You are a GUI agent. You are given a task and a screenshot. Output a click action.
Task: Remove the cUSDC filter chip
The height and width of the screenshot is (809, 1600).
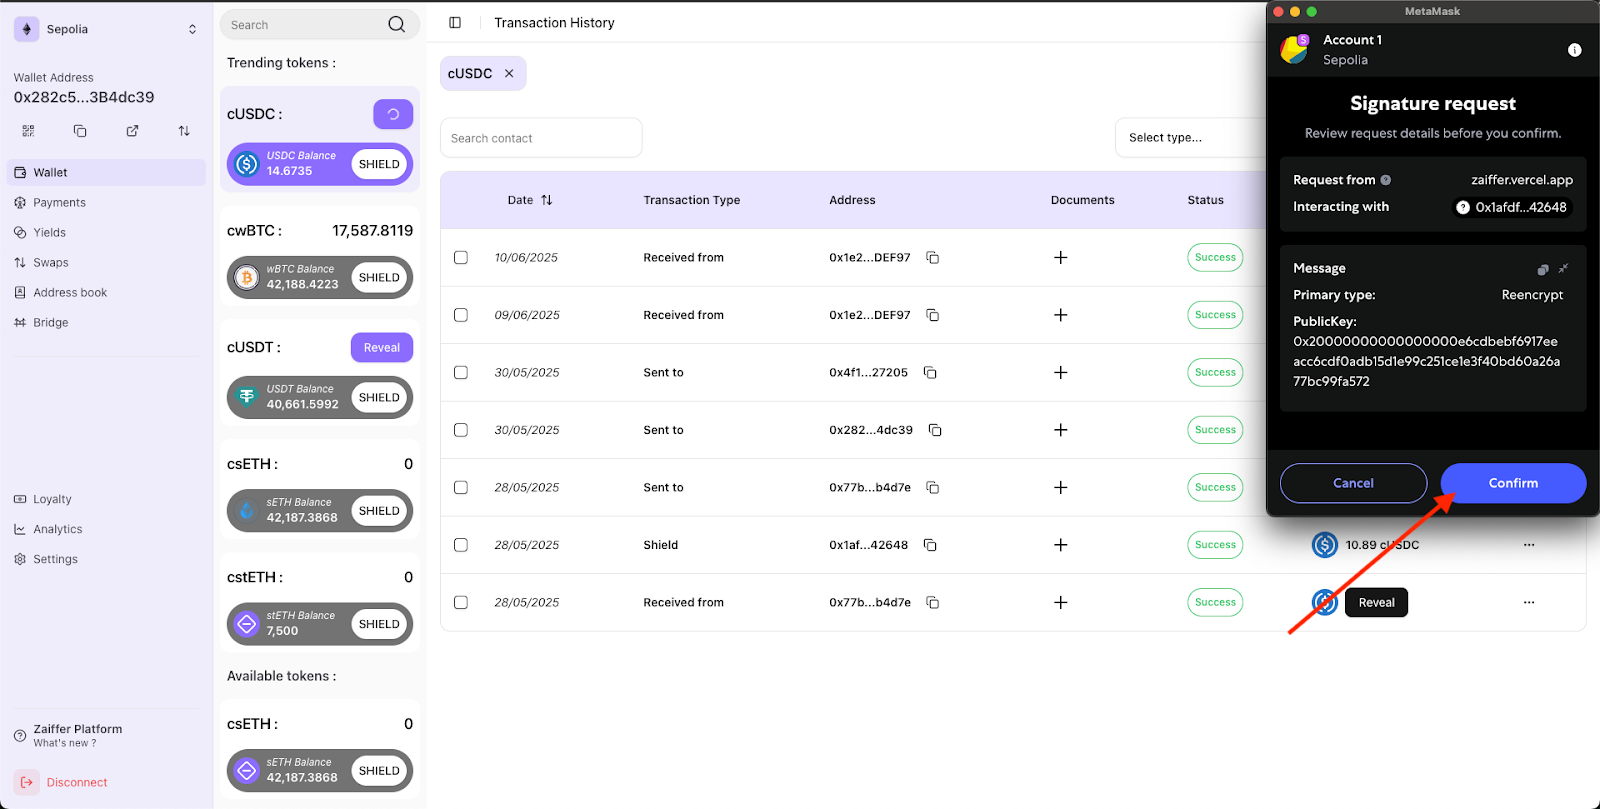click(509, 73)
